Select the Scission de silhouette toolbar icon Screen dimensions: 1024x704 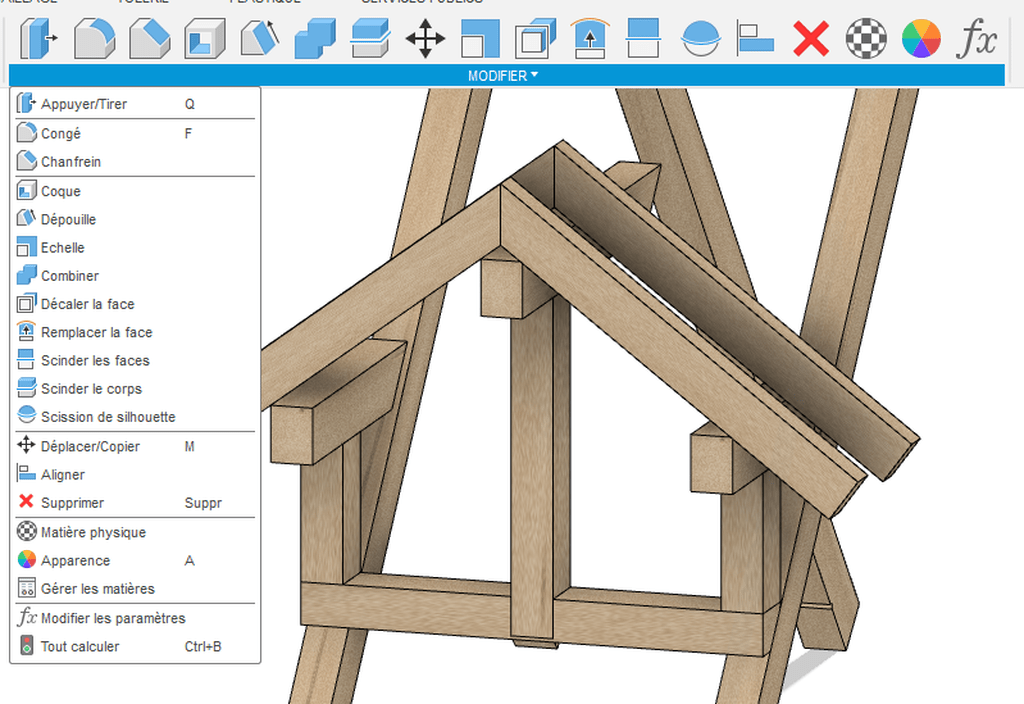click(701, 39)
